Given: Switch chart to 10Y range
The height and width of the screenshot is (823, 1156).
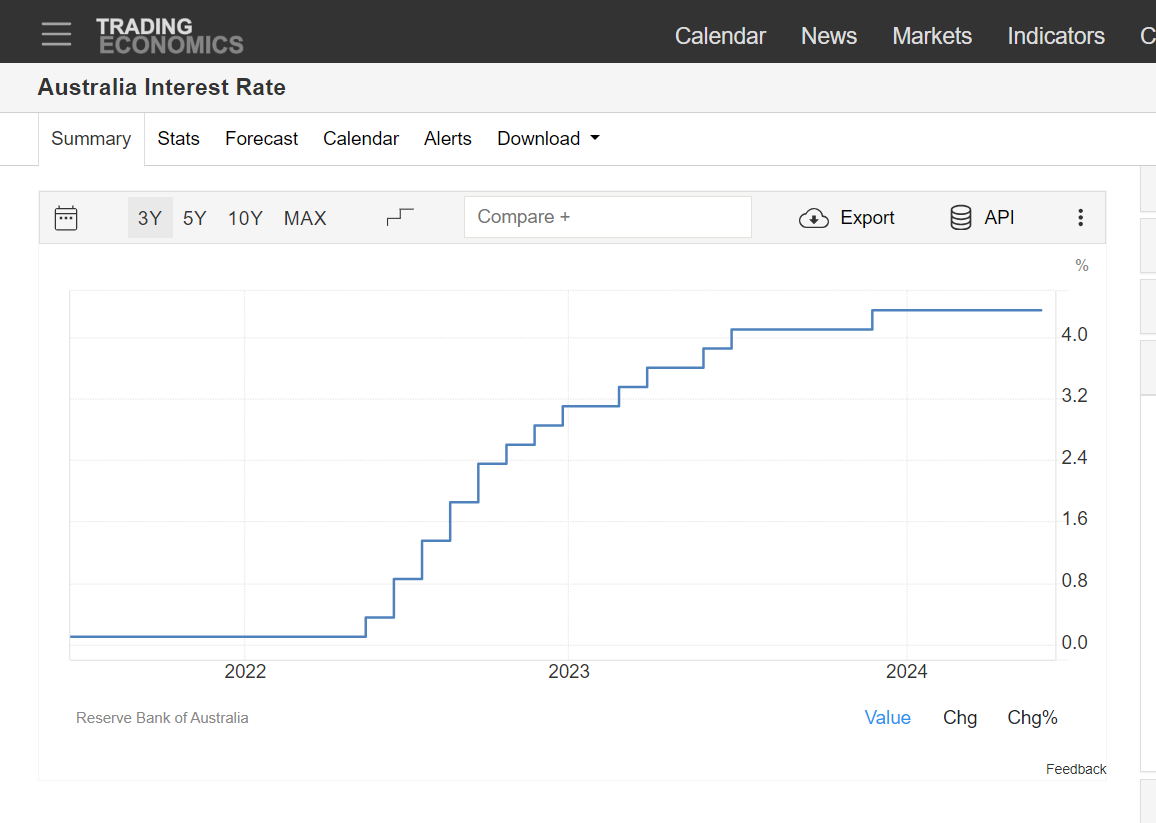Looking at the screenshot, I should point(245,218).
